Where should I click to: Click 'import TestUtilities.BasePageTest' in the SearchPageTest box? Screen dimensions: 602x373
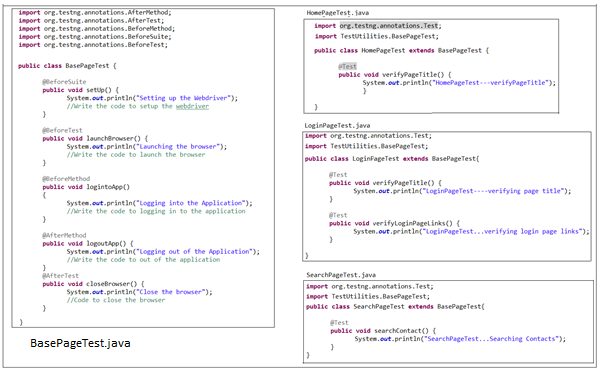[368, 296]
